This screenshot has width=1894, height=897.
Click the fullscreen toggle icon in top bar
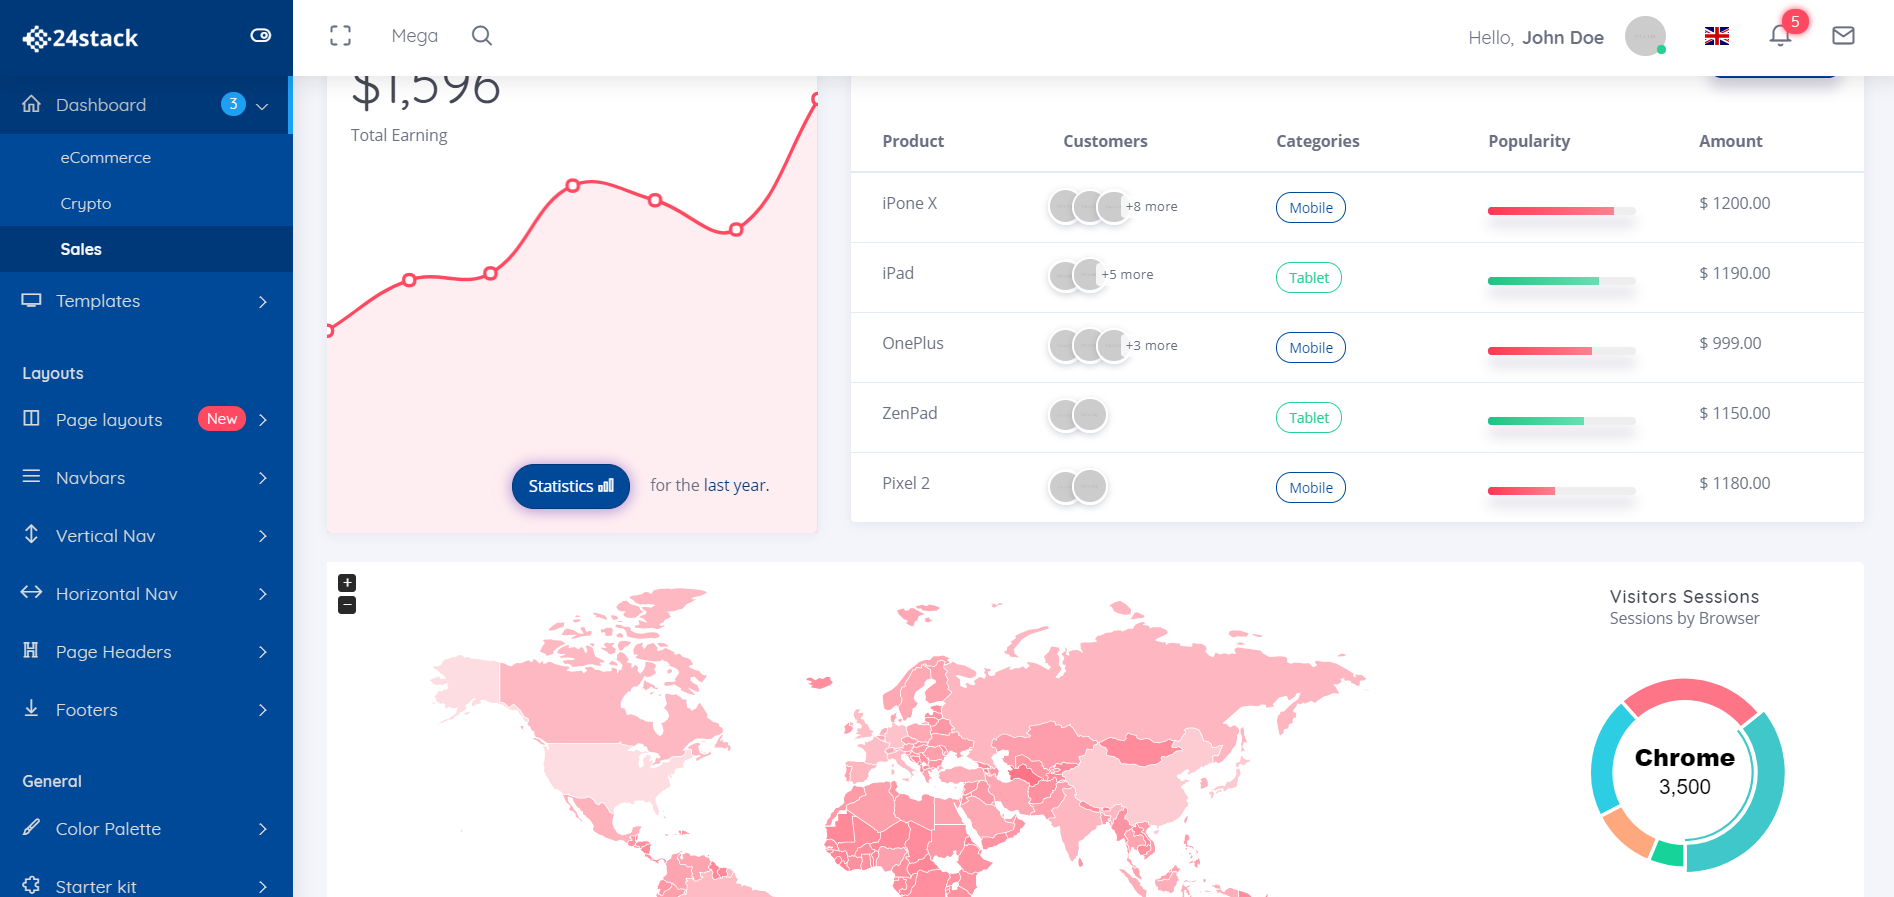click(340, 36)
